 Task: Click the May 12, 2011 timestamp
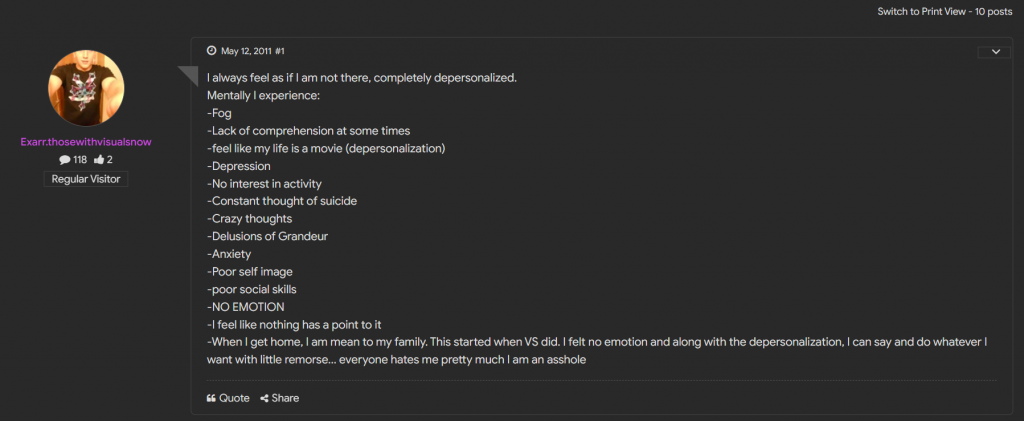245,50
